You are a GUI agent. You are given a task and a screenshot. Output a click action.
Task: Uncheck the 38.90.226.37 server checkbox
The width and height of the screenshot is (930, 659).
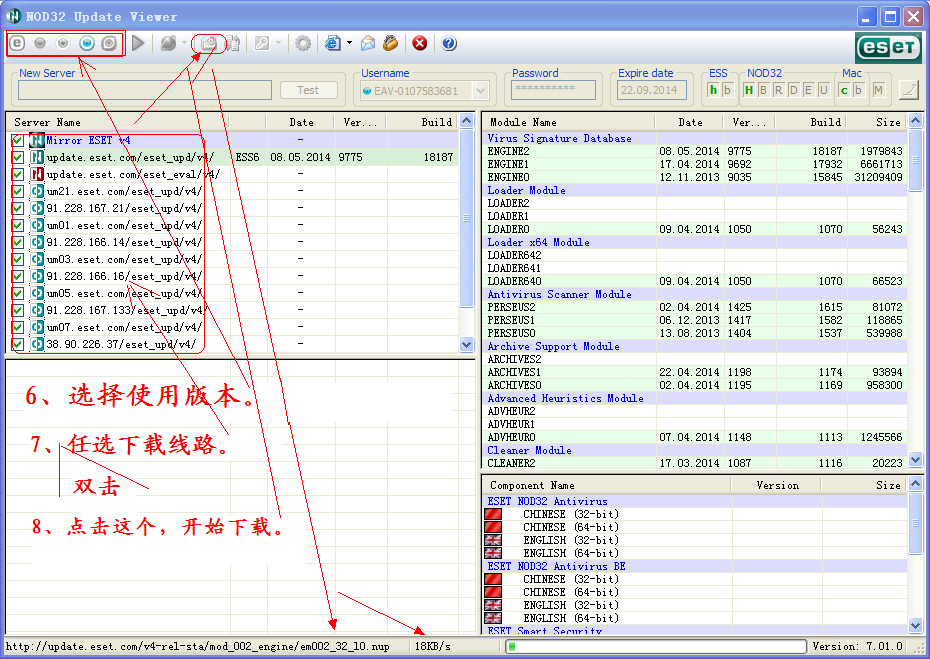tap(18, 344)
